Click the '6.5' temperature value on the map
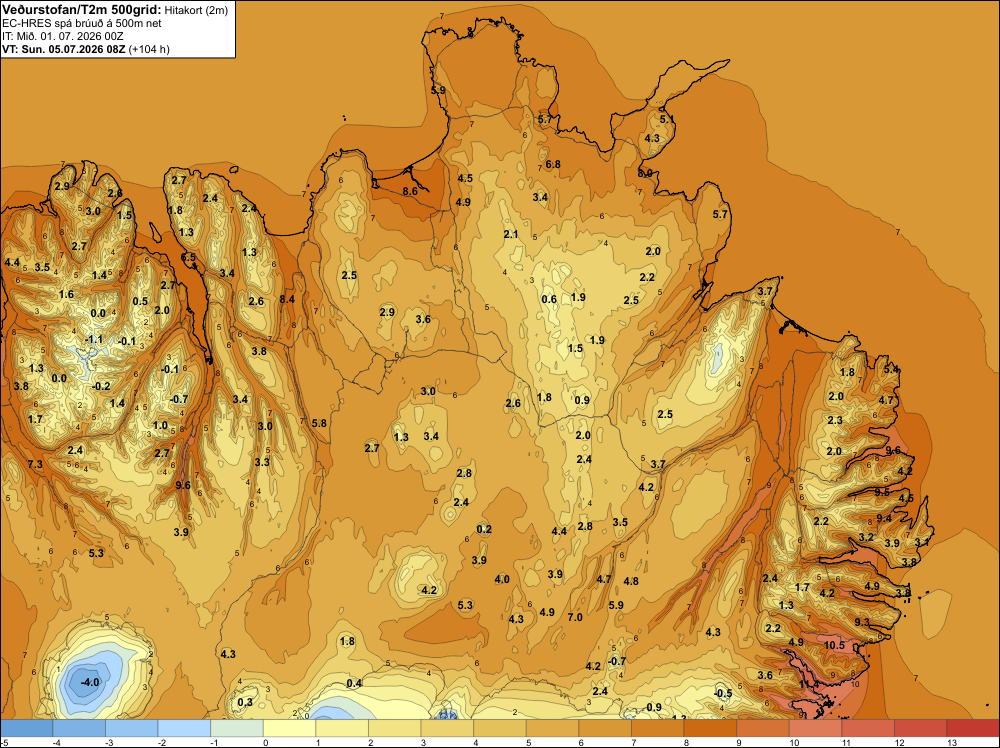This screenshot has width=1000, height=748. [x=188, y=257]
